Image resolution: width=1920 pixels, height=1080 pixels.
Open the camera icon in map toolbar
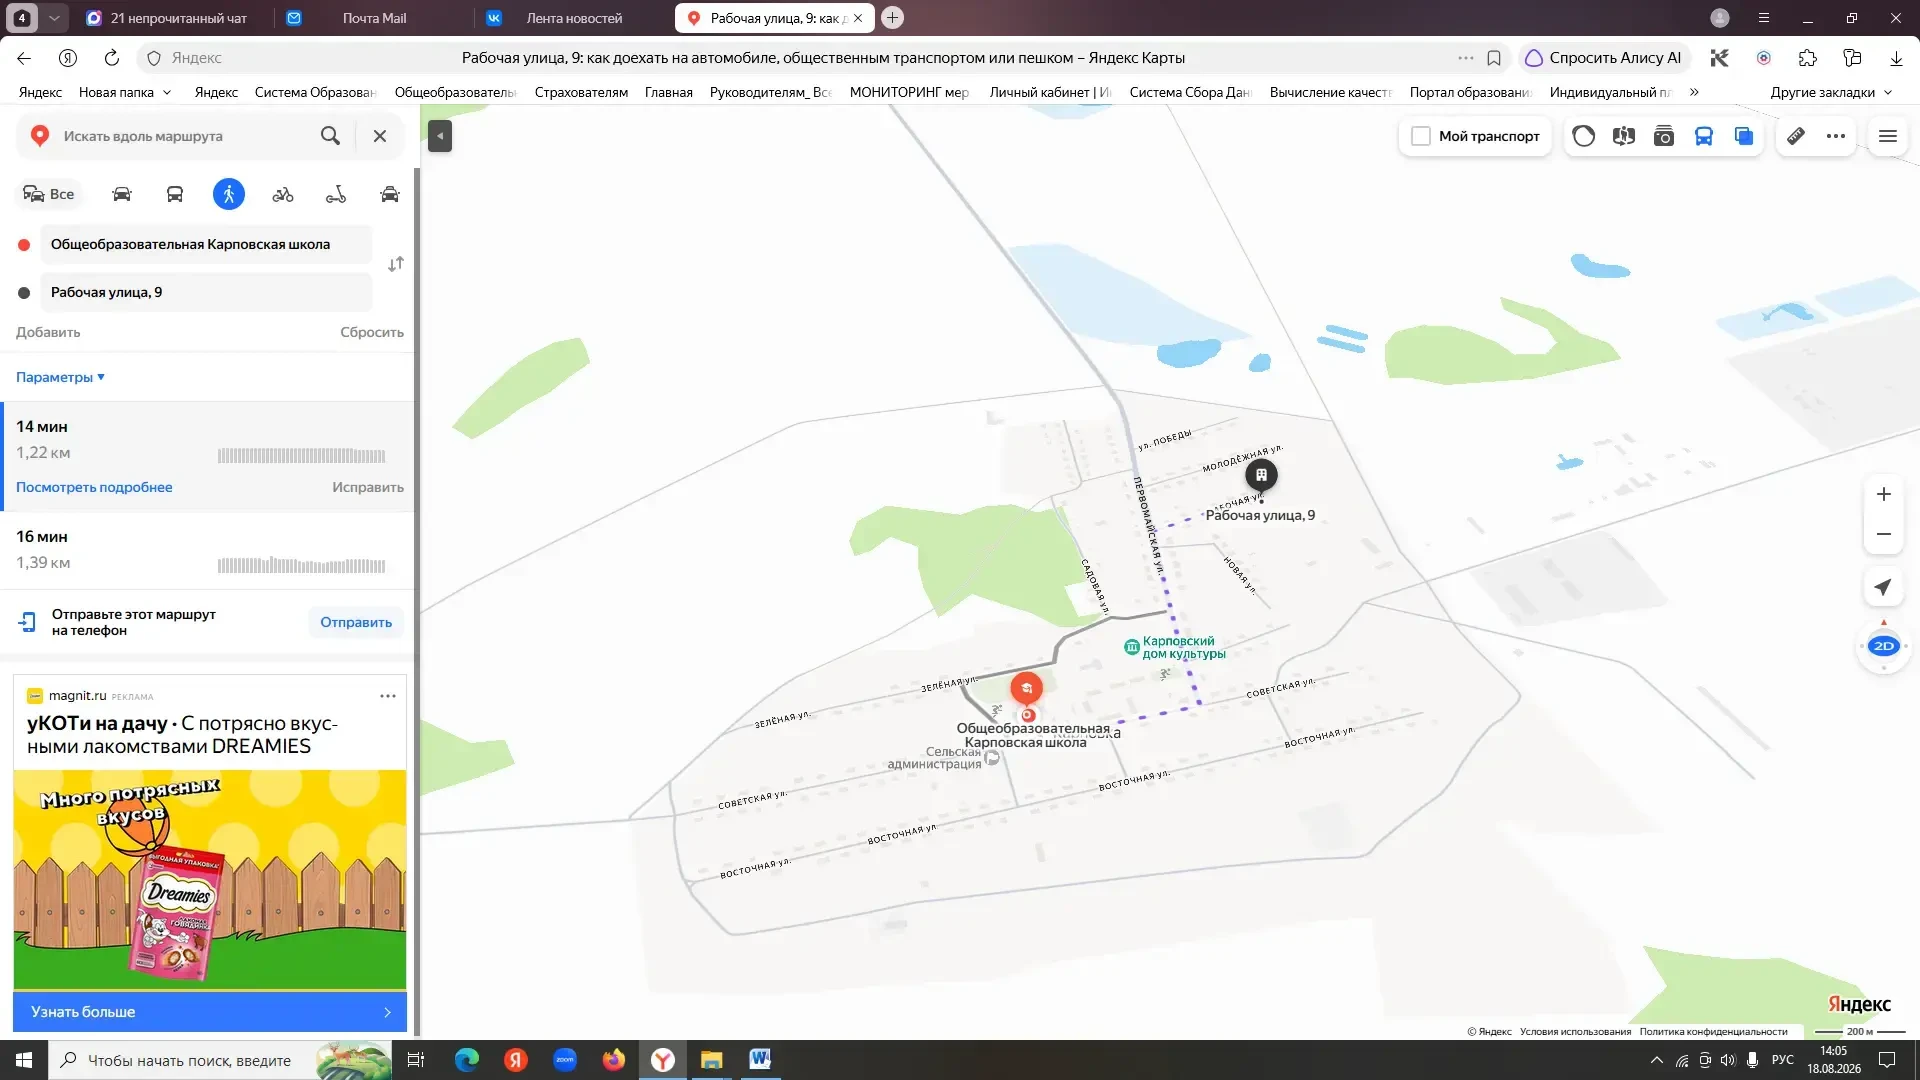pyautogui.click(x=1664, y=136)
